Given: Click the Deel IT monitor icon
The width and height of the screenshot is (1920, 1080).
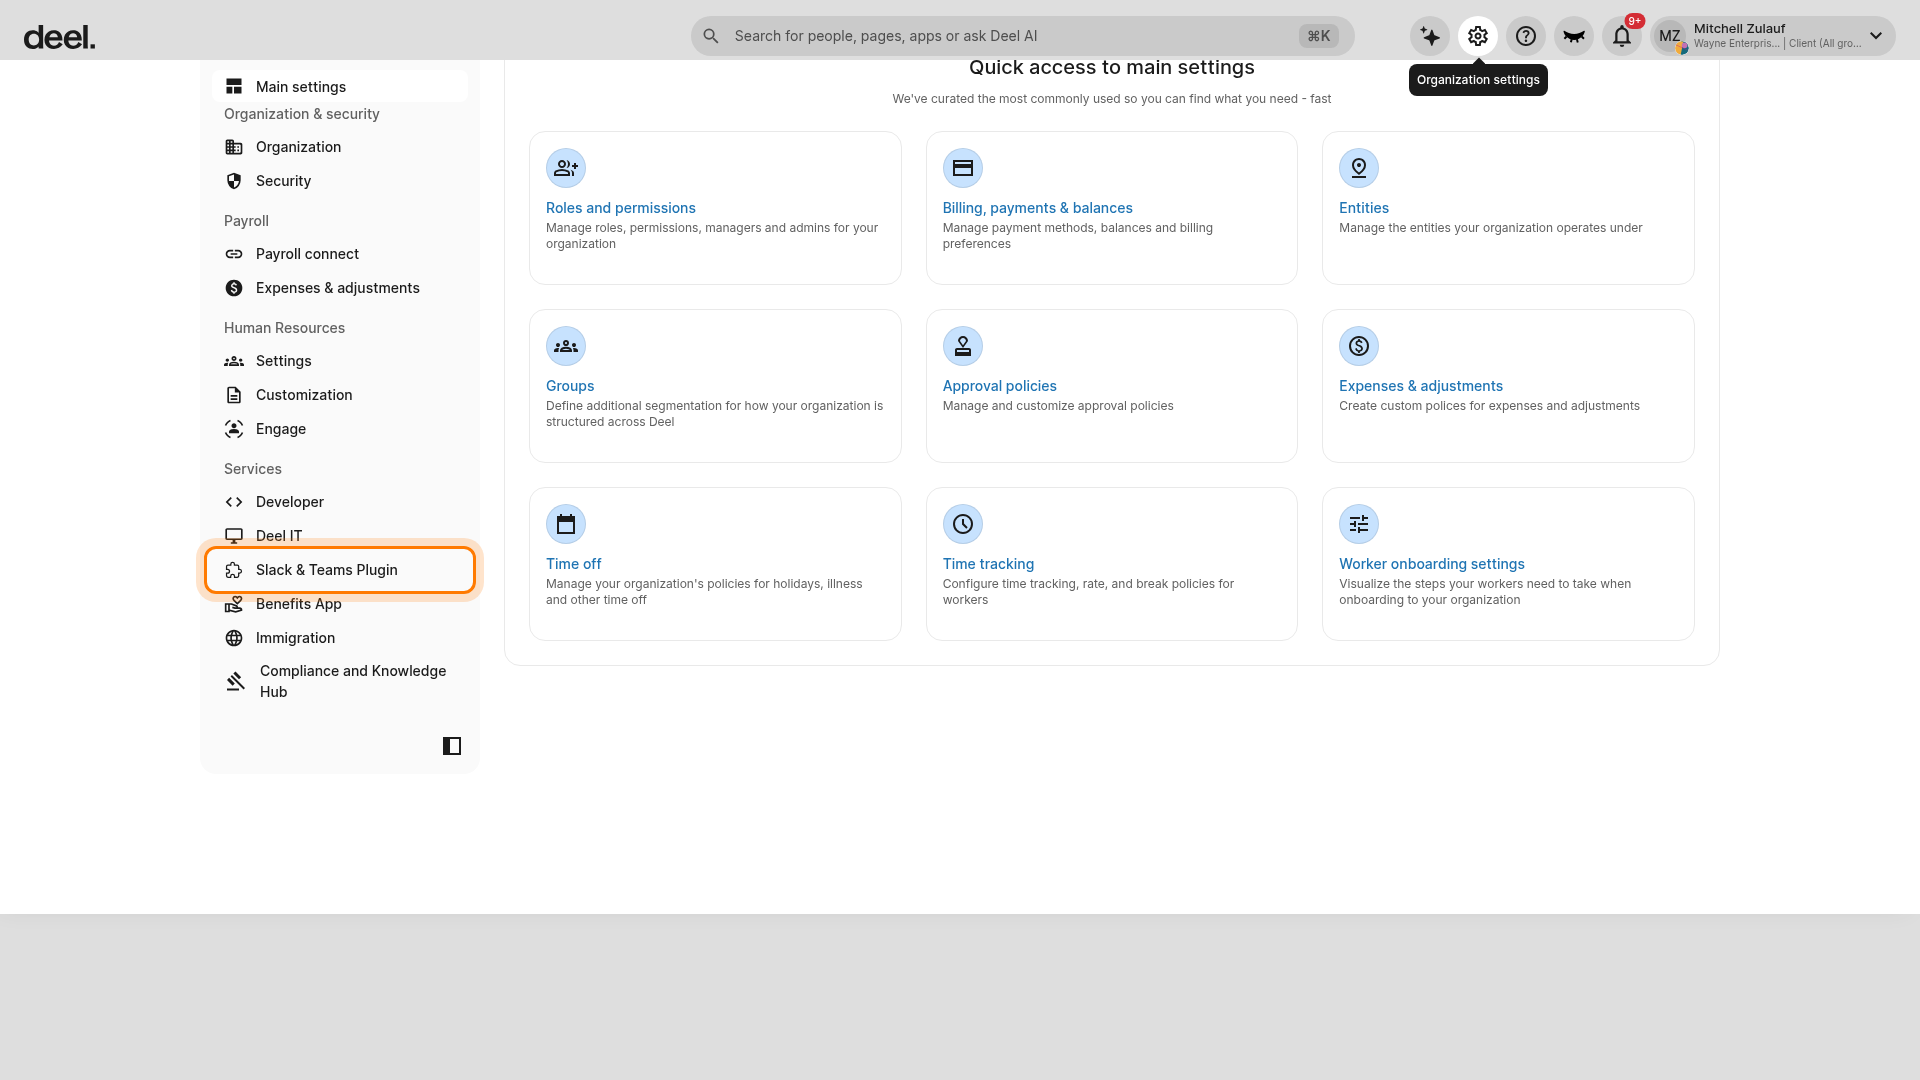Looking at the screenshot, I should [x=234, y=536].
